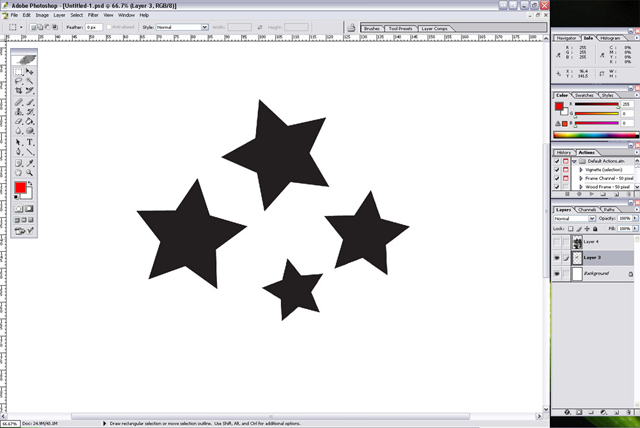The image size is (640, 428).
Task: Switch to the Channels tab
Action: [587, 209]
